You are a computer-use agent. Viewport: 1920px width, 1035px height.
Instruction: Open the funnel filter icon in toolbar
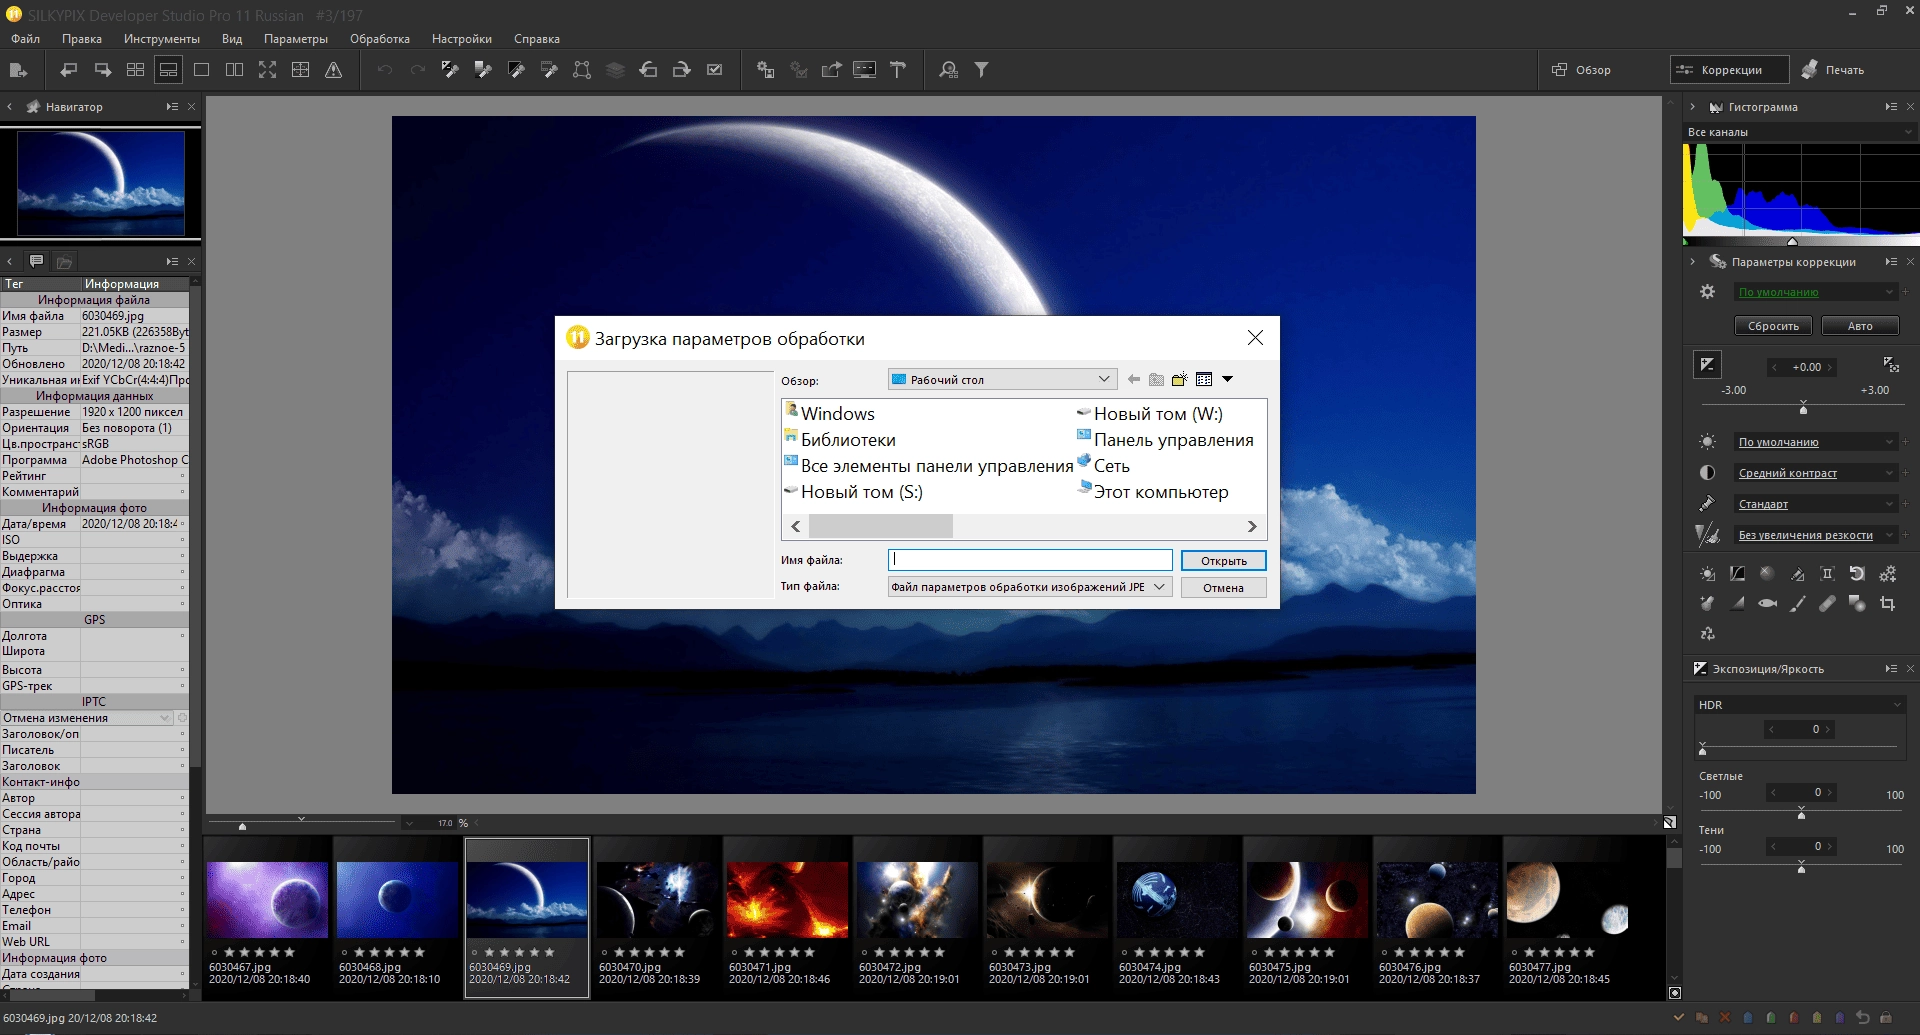981,70
